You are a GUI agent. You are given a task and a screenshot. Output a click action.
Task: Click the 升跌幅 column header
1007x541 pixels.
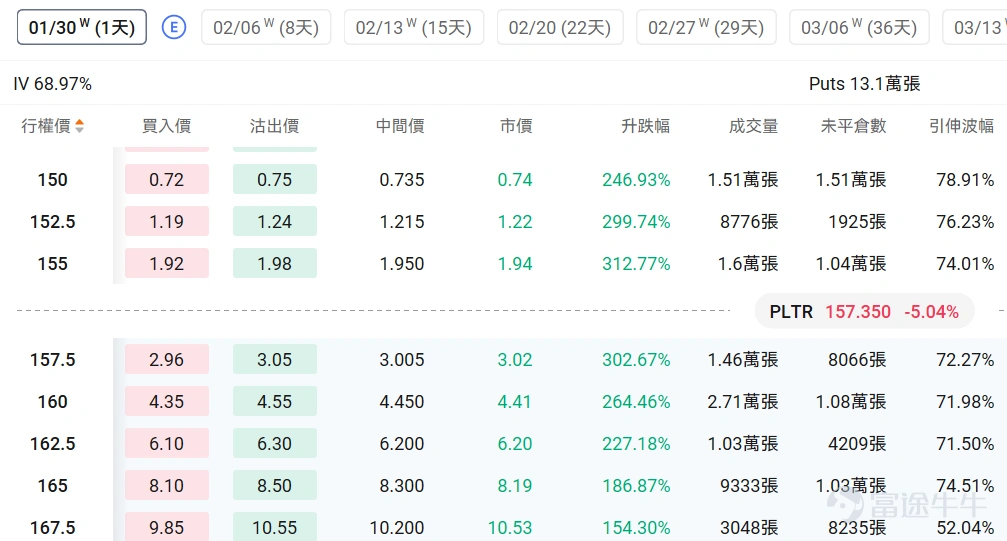pos(645,126)
